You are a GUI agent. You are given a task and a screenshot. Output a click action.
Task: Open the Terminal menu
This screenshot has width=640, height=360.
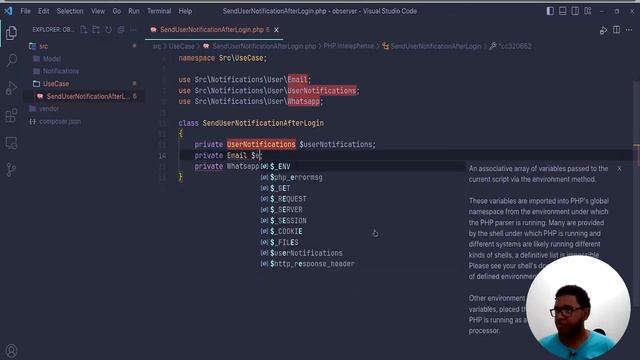point(159,11)
